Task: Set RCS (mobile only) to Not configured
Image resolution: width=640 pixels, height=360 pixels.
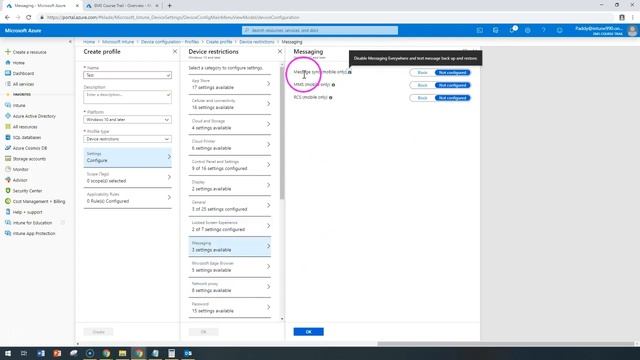Action: click(452, 98)
